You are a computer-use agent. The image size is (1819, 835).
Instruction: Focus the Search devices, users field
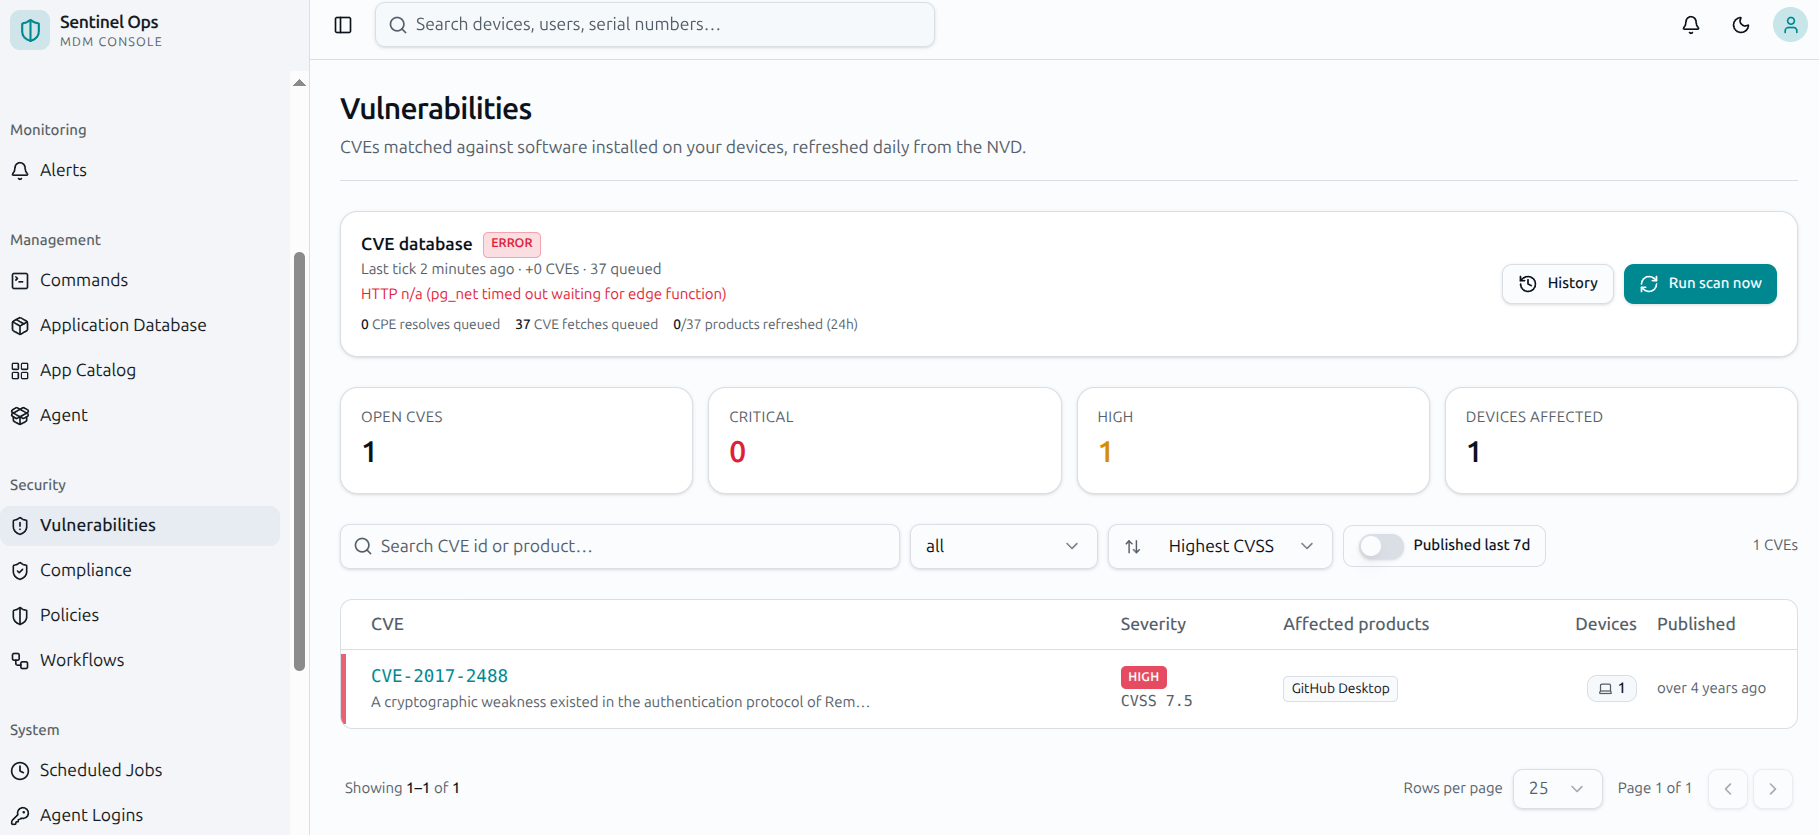pyautogui.click(x=655, y=25)
